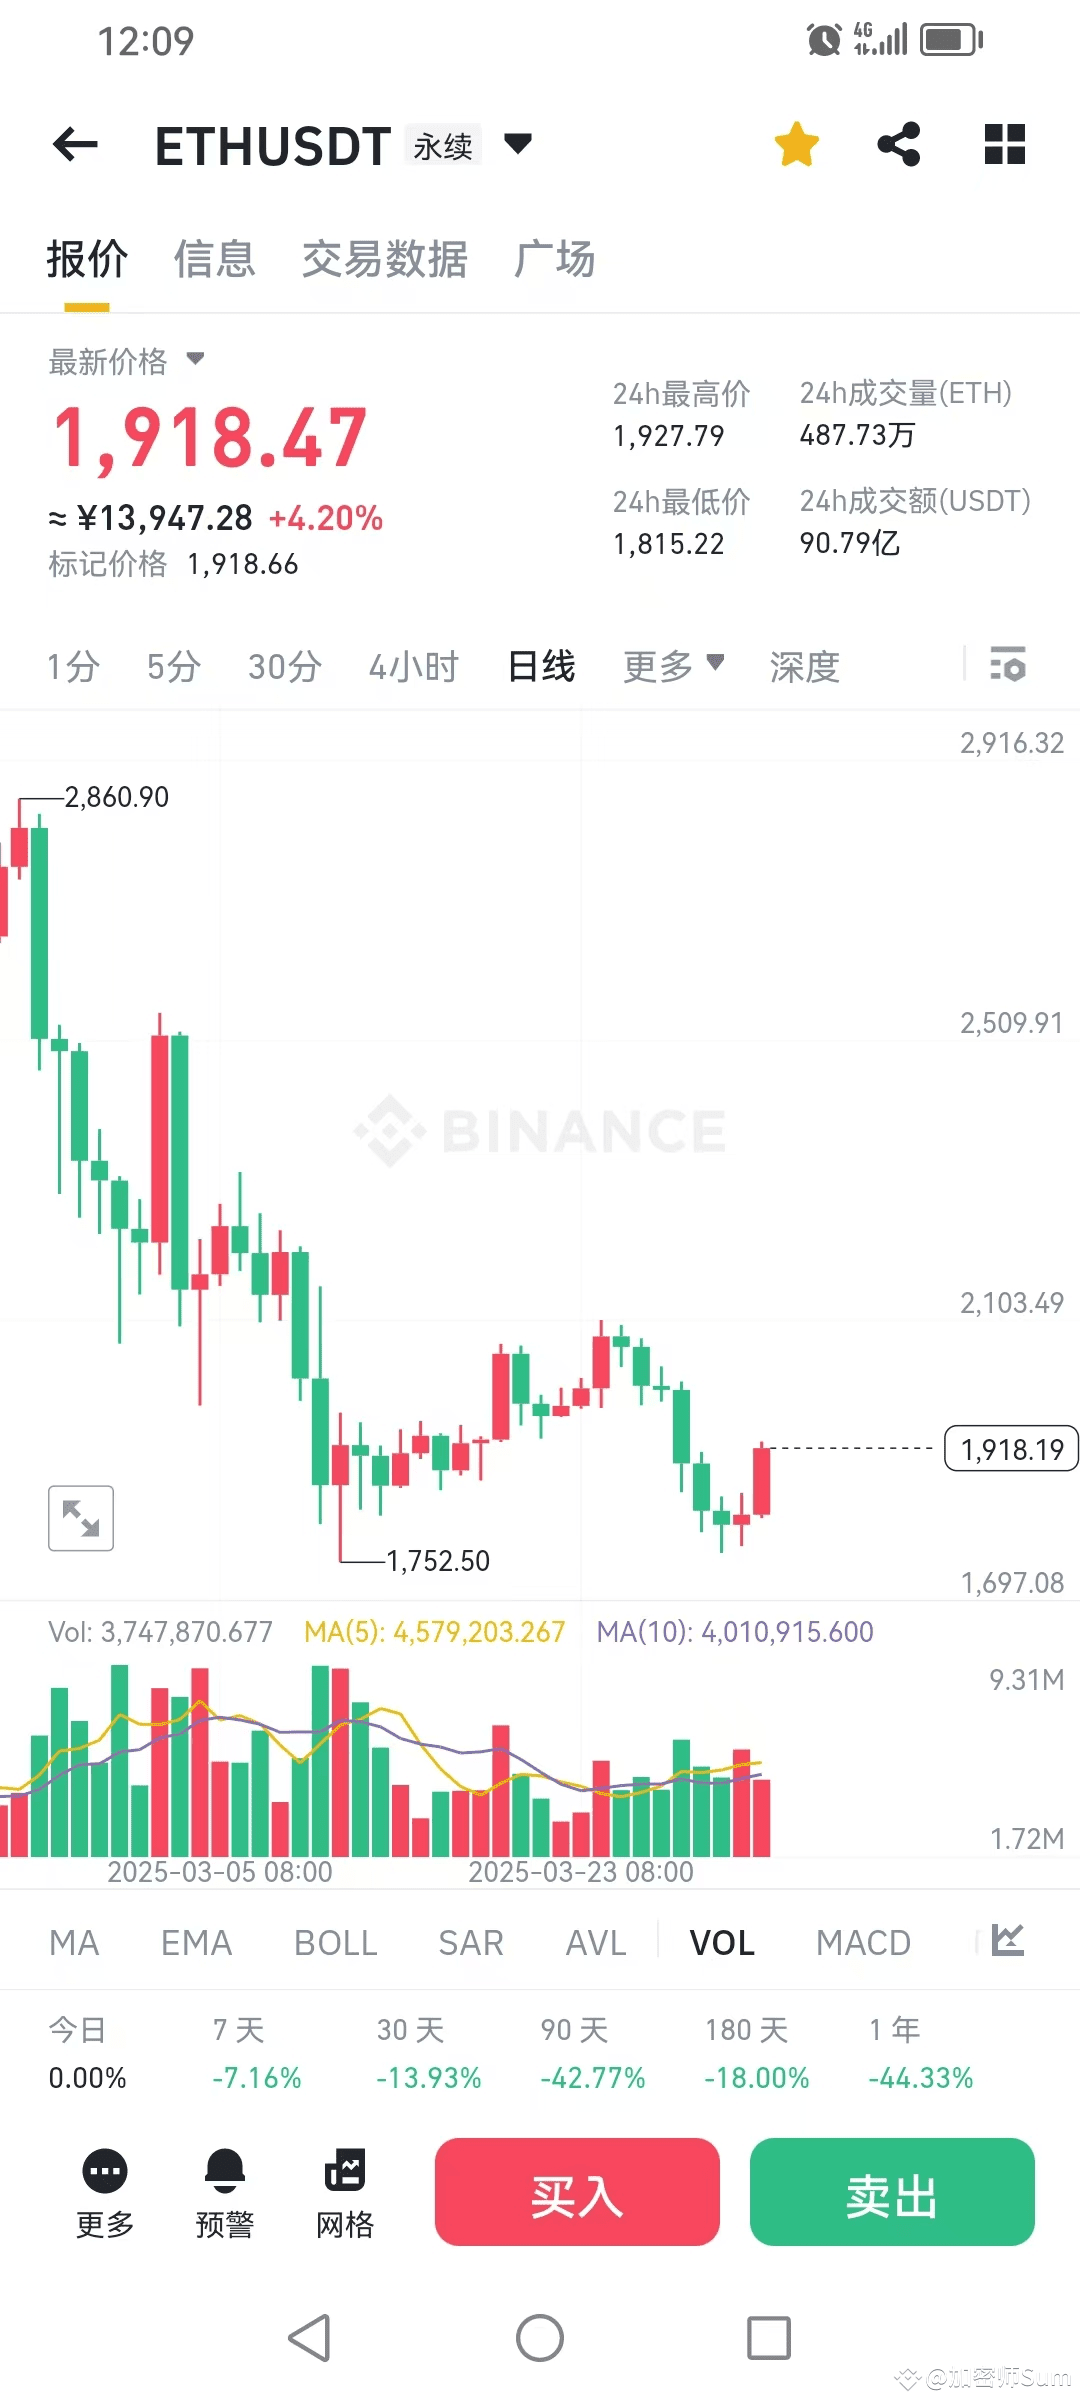Open the chart indicator icon after MACD
The image size is (1080, 2400).
point(1008,1941)
